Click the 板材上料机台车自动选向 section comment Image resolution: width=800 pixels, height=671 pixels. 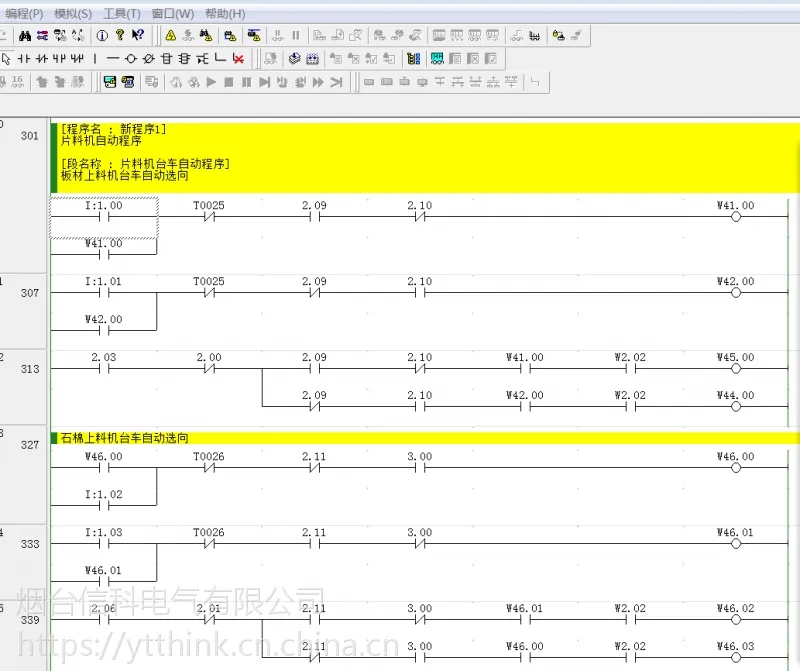click(124, 176)
